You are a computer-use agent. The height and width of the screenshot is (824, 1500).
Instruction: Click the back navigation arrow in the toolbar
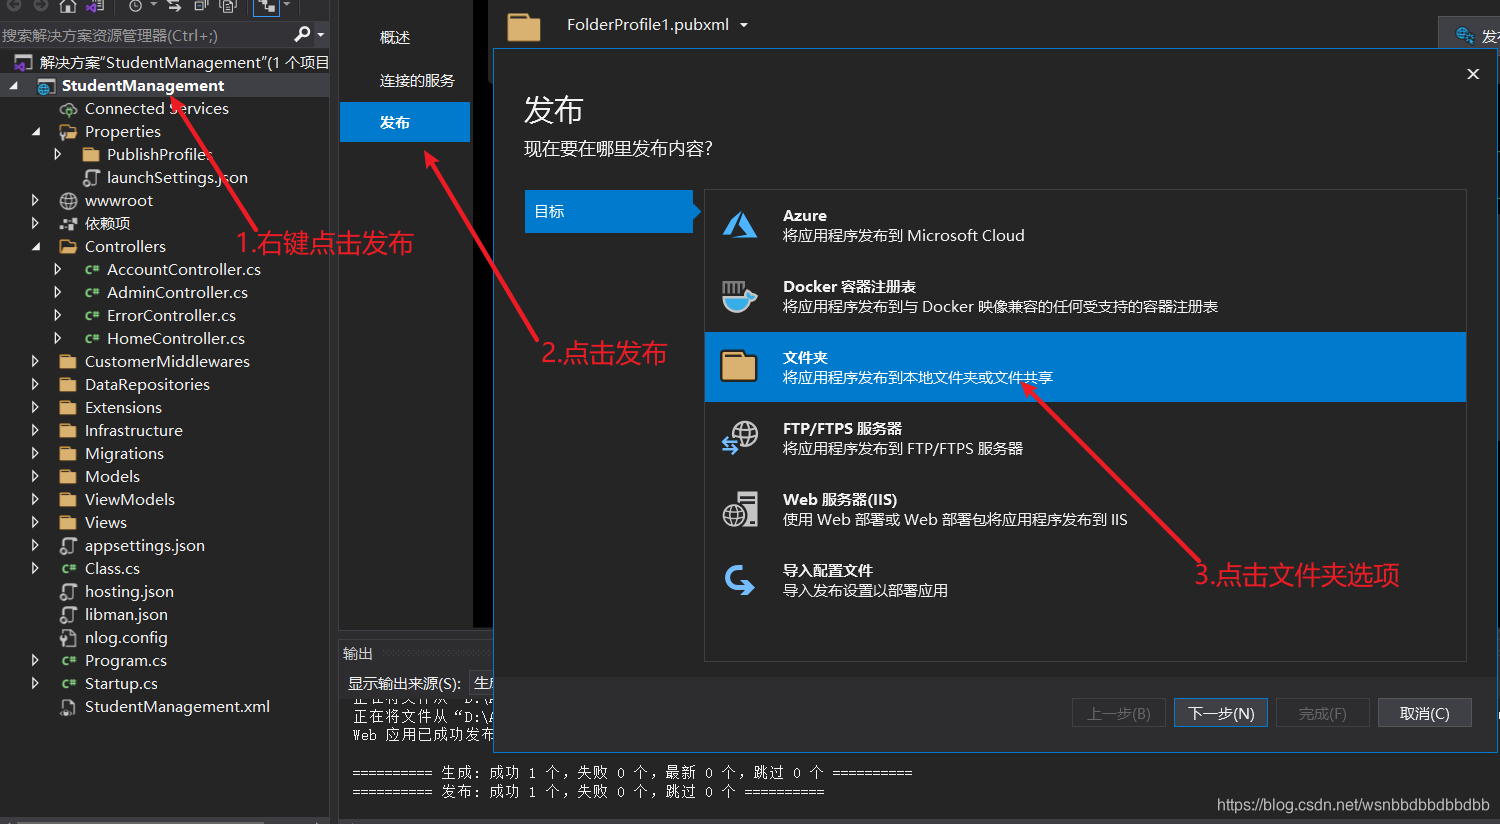click(14, 7)
